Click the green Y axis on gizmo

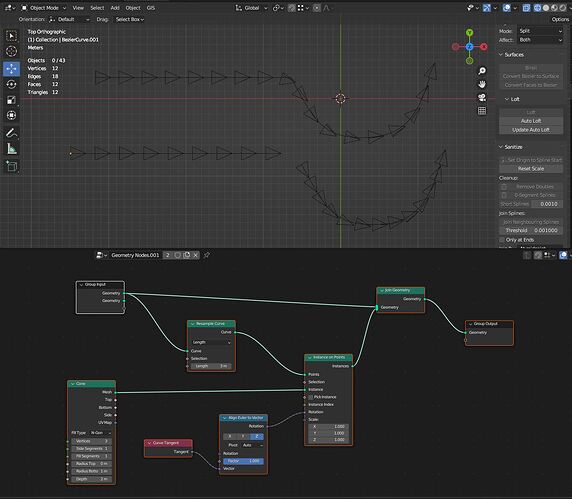pos(469,33)
